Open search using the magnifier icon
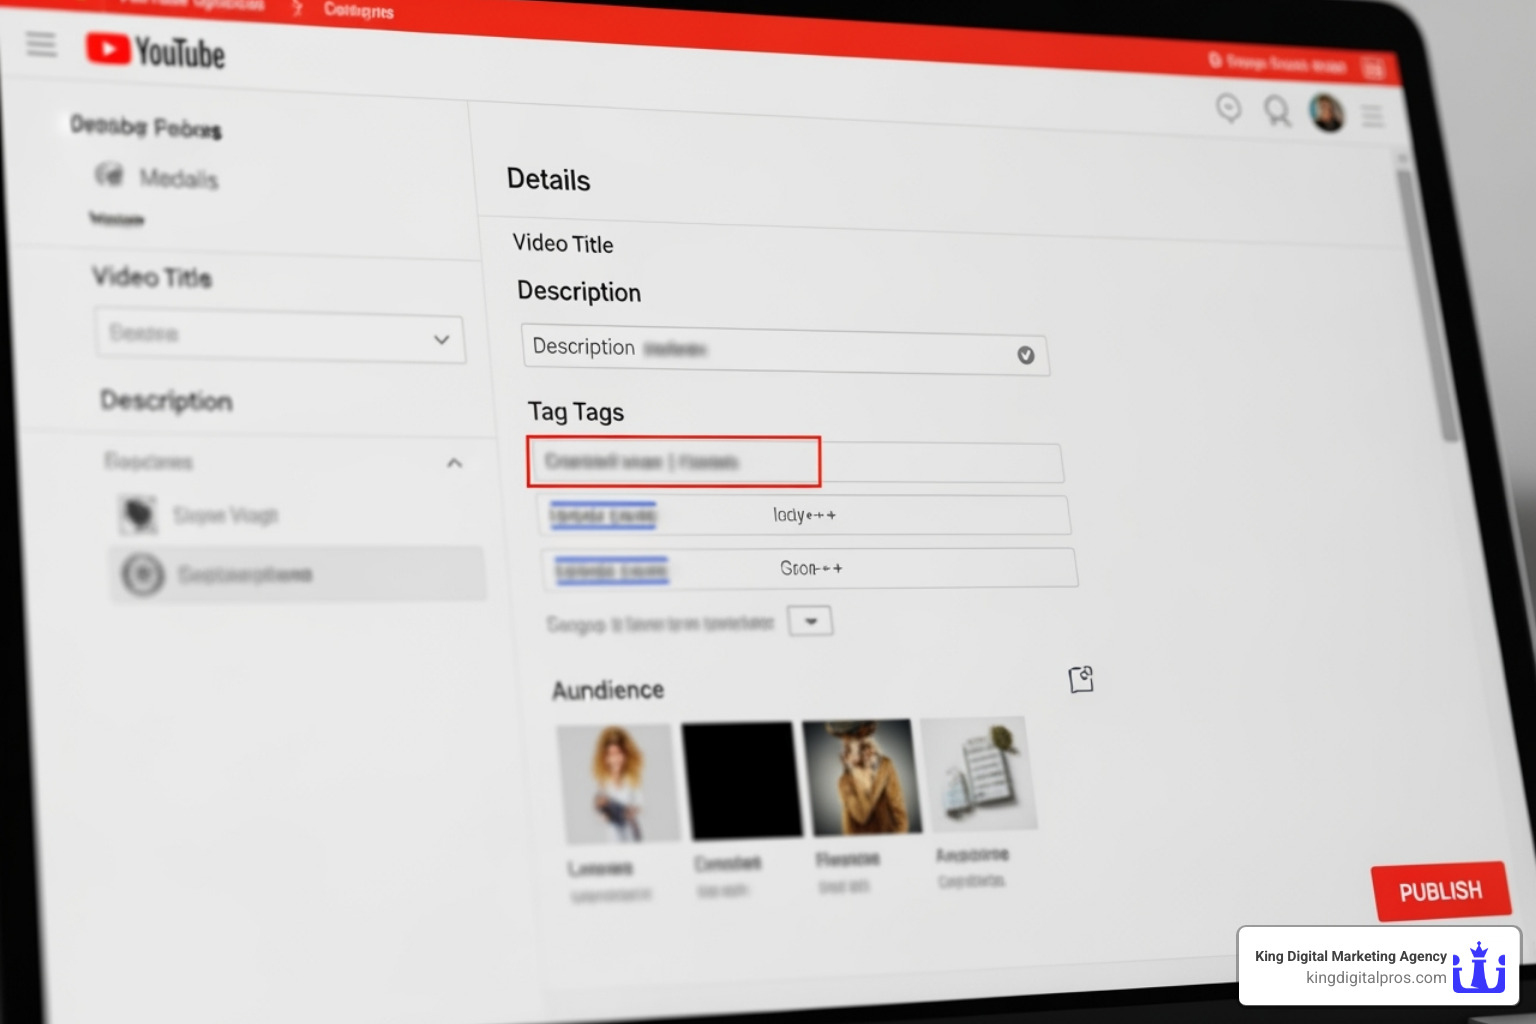Image resolution: width=1536 pixels, height=1024 pixels. [x=1277, y=112]
